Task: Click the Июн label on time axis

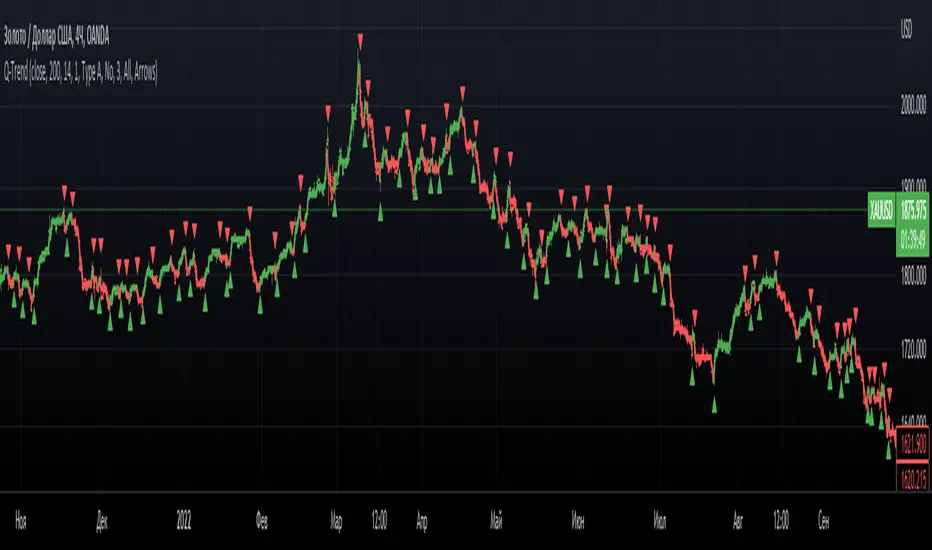Action: [578, 521]
